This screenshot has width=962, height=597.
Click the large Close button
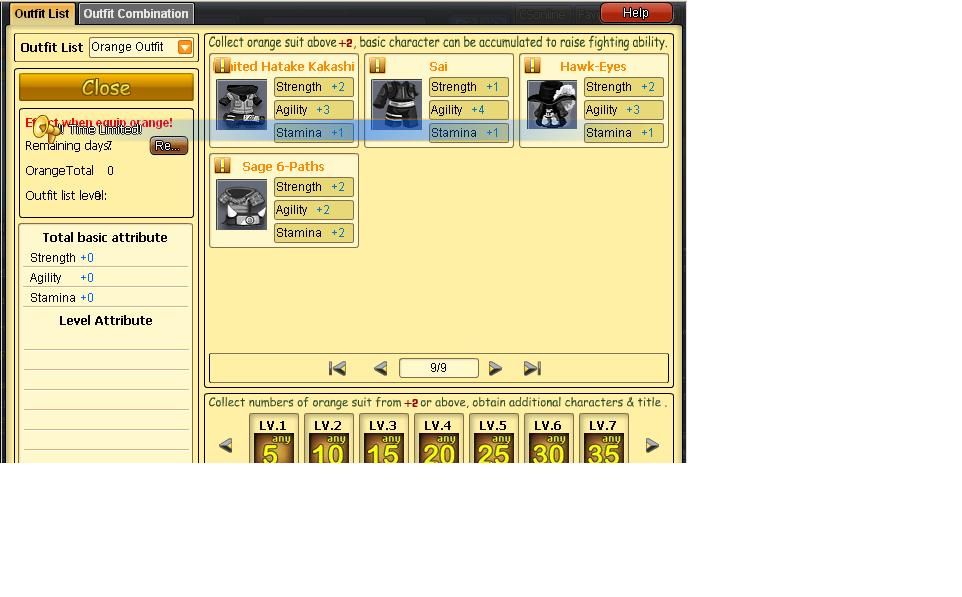106,87
